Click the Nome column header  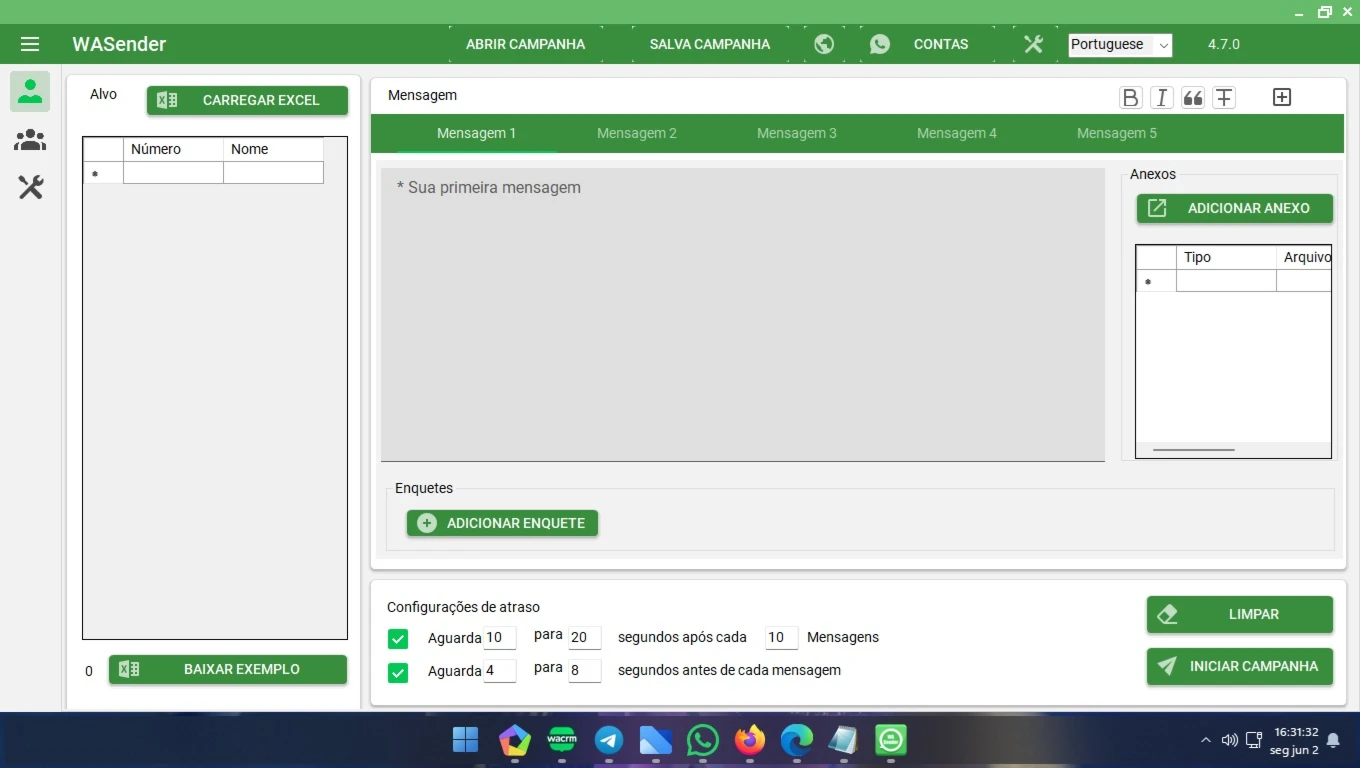pyautogui.click(x=273, y=149)
